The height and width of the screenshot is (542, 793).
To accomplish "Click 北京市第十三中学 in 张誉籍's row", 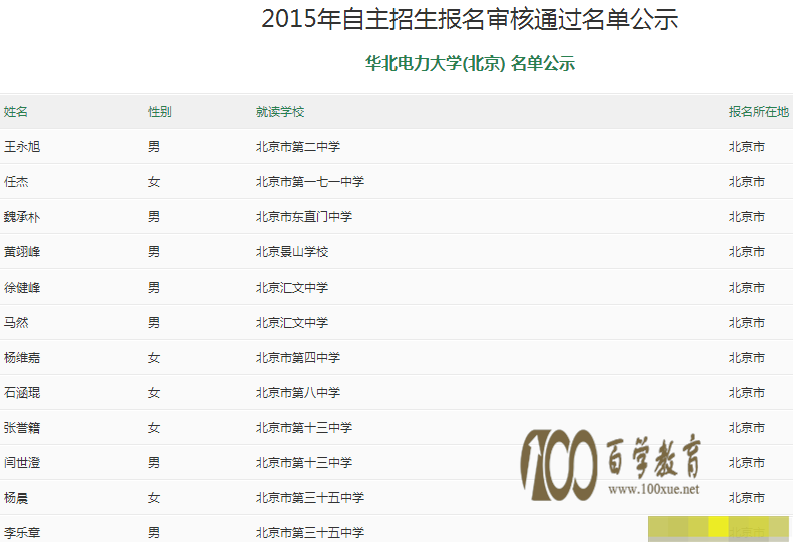I will coord(303,428).
